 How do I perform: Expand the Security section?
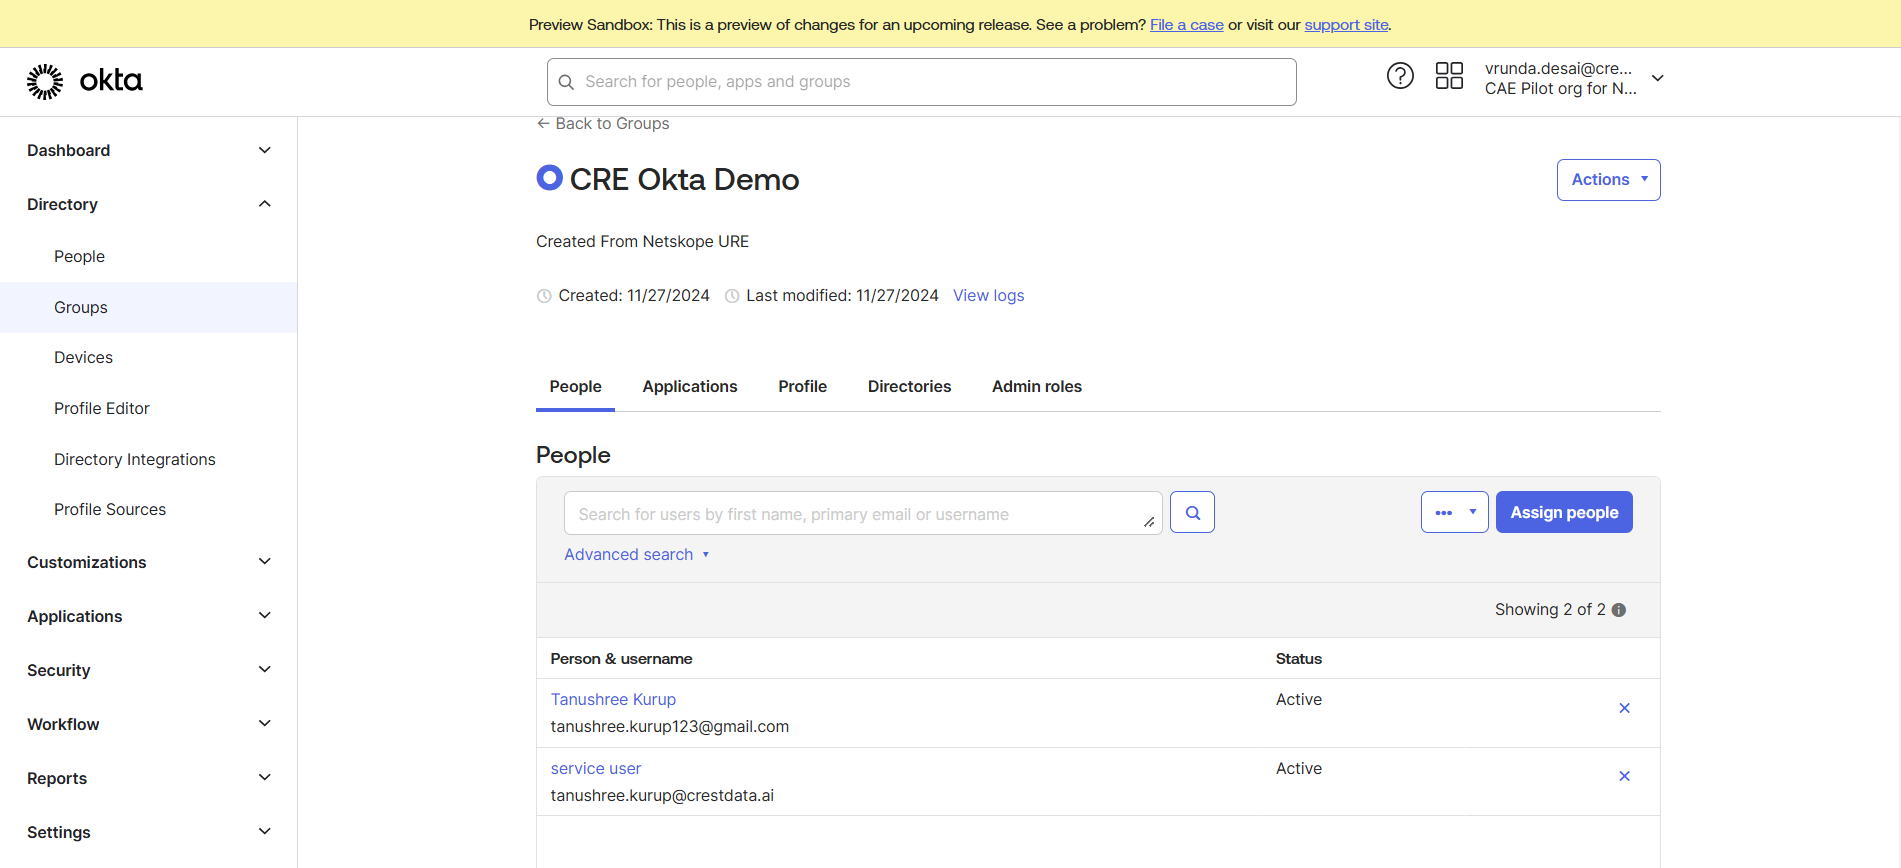point(149,670)
